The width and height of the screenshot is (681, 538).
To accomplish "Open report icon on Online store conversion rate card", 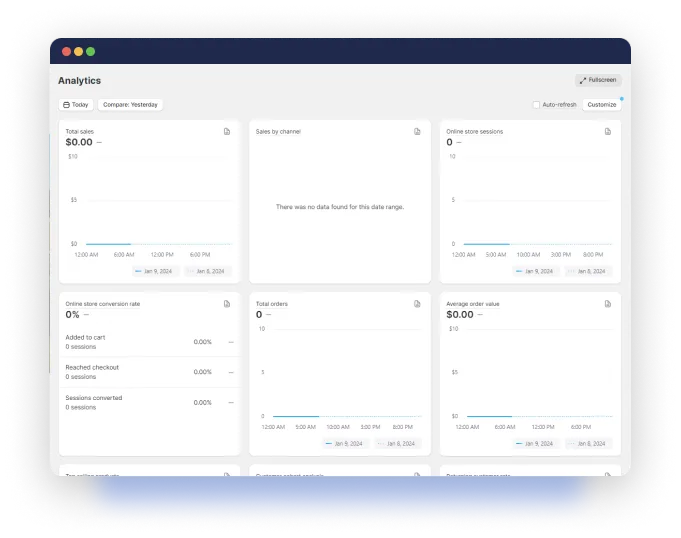I will (227, 303).
